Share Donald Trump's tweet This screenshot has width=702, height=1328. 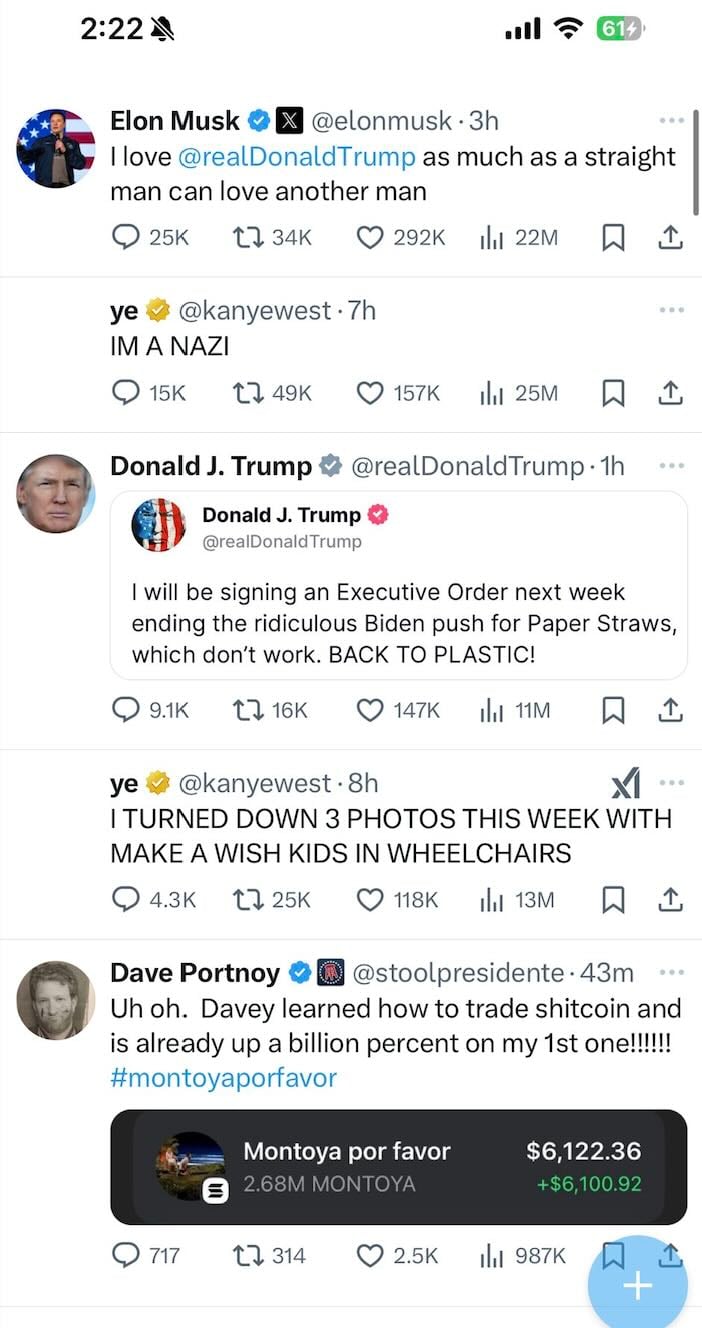[x=671, y=710]
